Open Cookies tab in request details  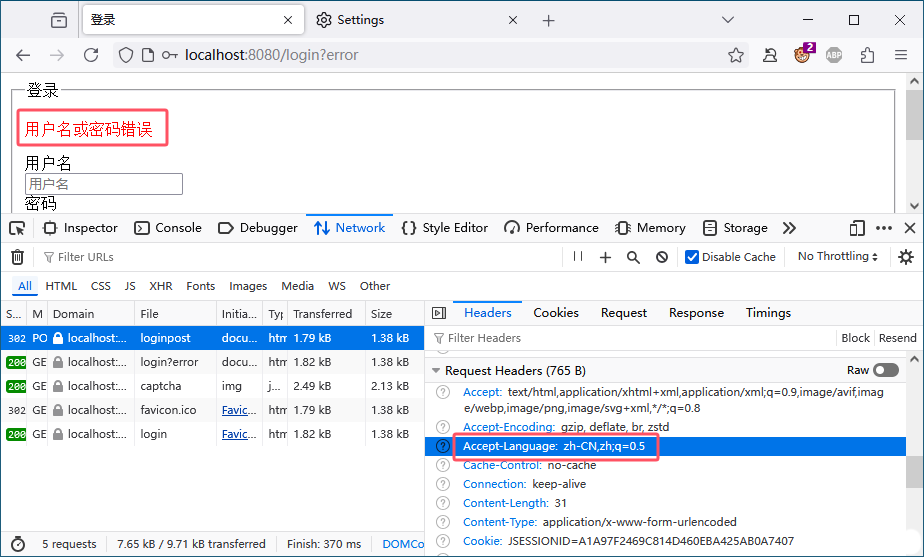point(556,313)
